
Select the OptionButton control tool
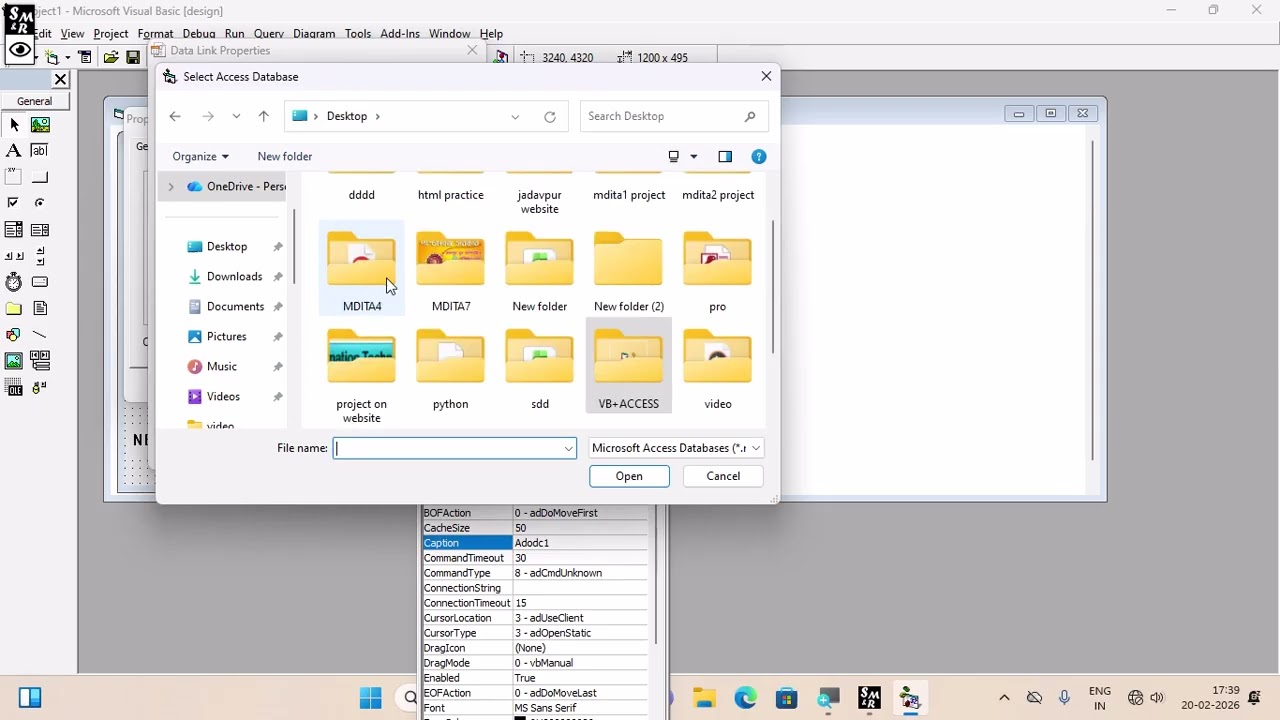(40, 203)
